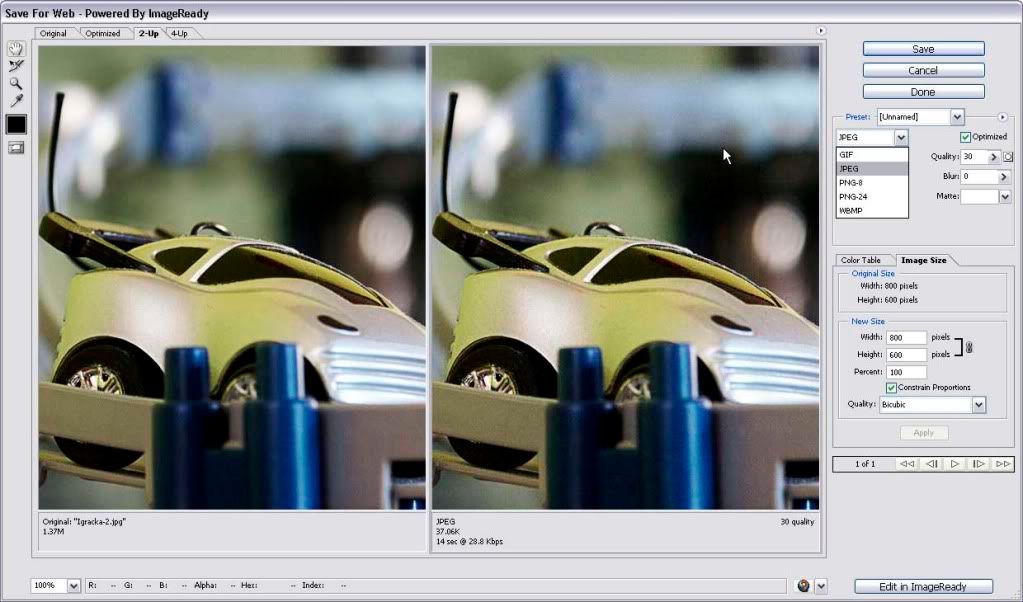This screenshot has width=1023, height=602.
Task: Click the new size Width input field
Action: click(x=906, y=338)
